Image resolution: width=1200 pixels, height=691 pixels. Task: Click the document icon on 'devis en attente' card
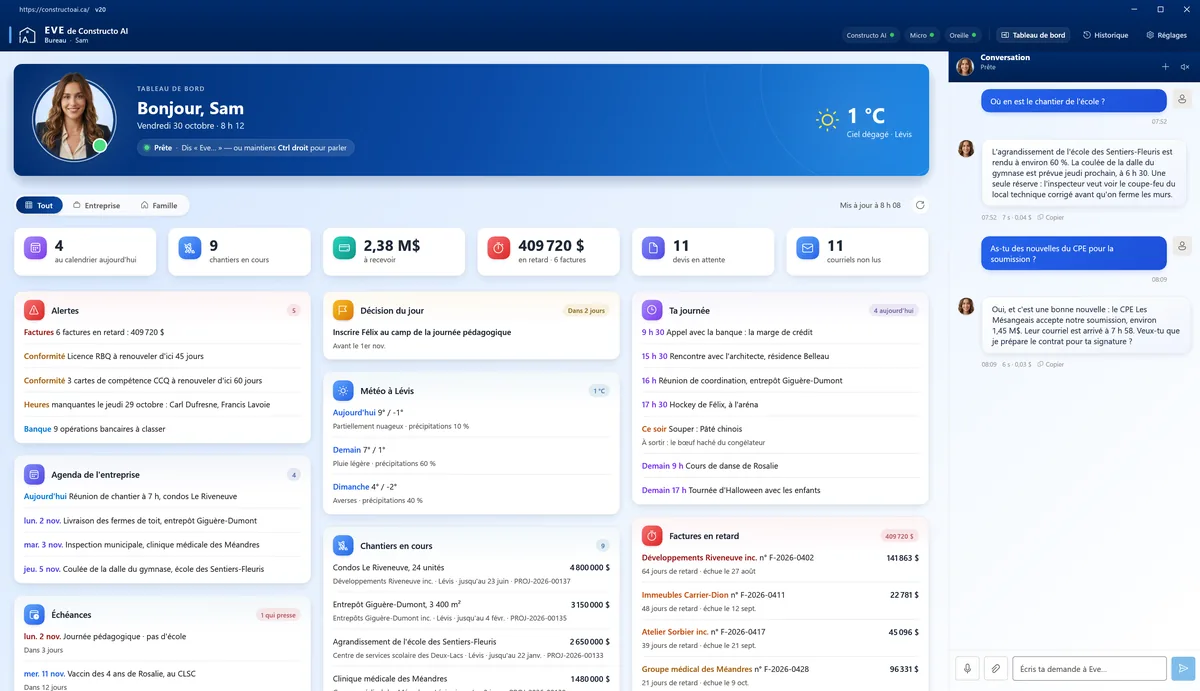click(x=653, y=247)
